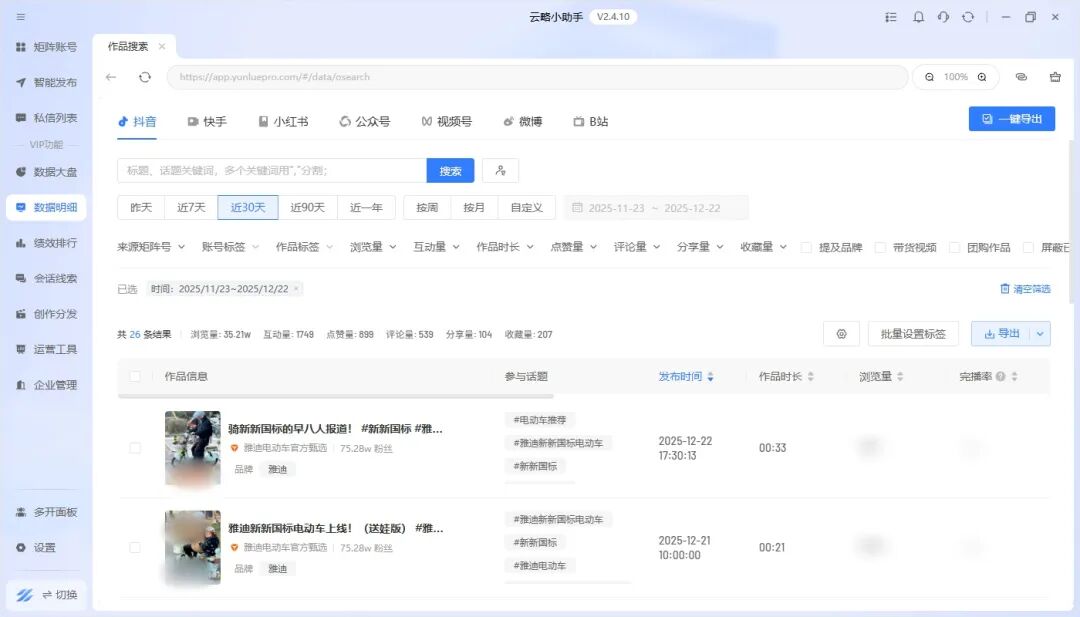Viewport: 1080px width, 617px height.
Task: Expand the 浏览量 filter dropdown
Action: pyautogui.click(x=373, y=247)
